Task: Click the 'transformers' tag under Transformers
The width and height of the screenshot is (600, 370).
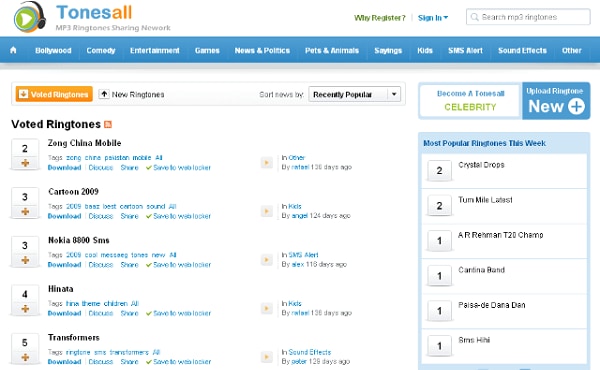Action: (129, 352)
